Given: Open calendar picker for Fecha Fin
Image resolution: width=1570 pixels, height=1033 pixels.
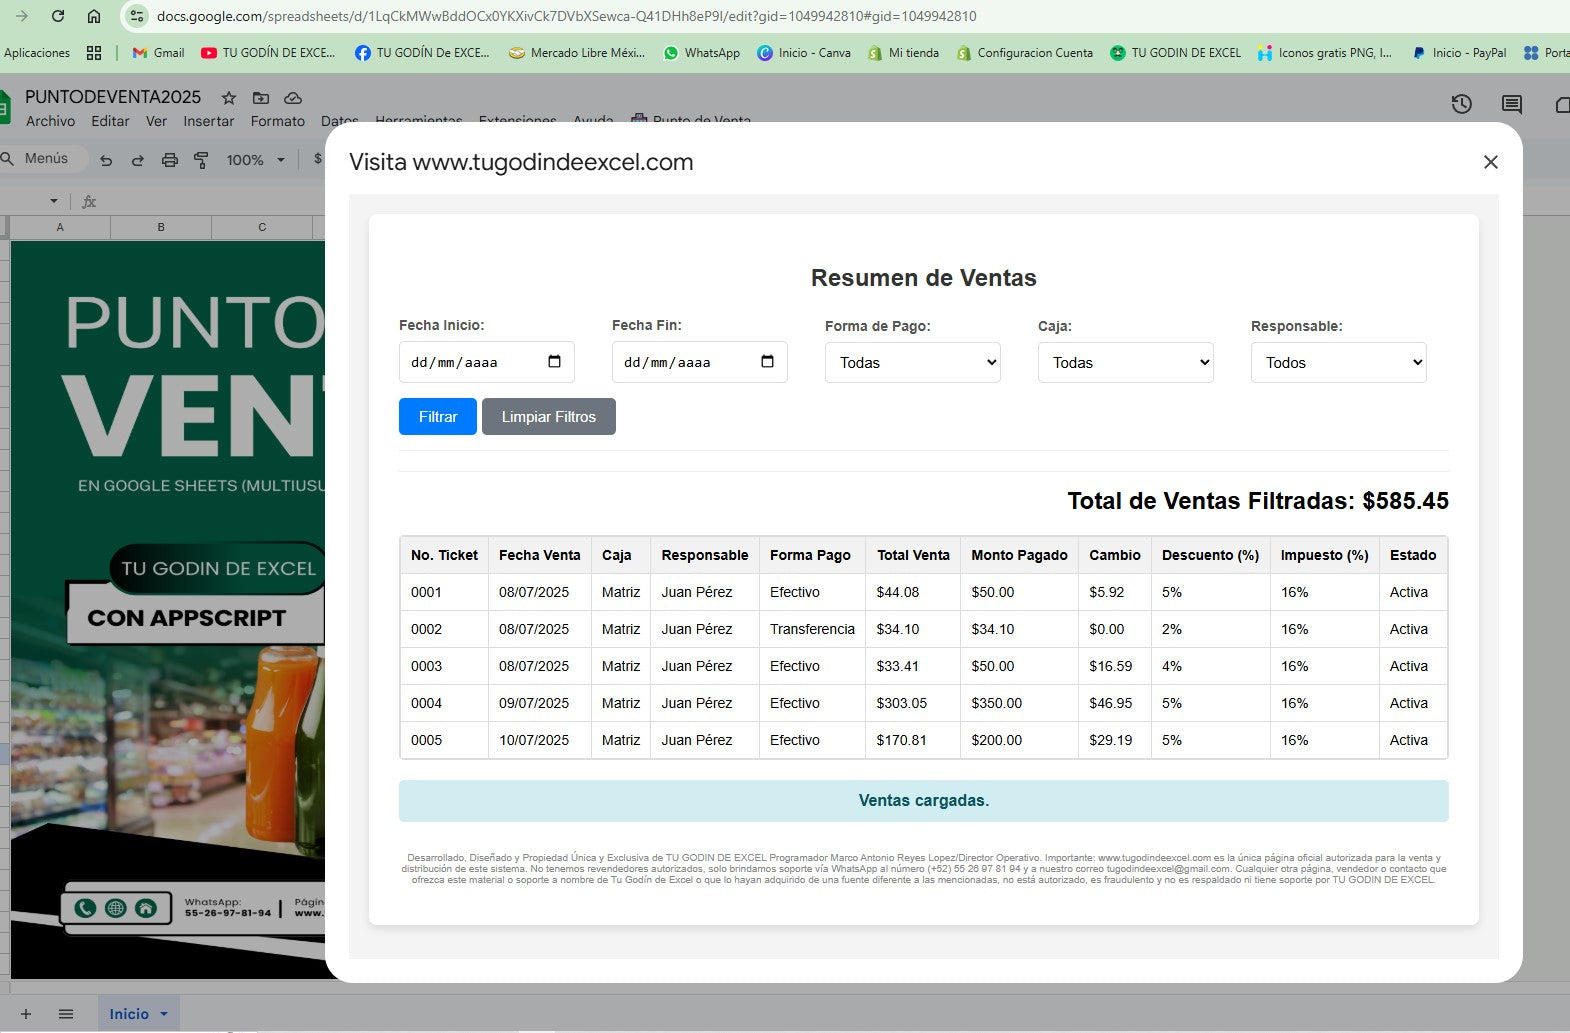Looking at the screenshot, I should tap(768, 362).
